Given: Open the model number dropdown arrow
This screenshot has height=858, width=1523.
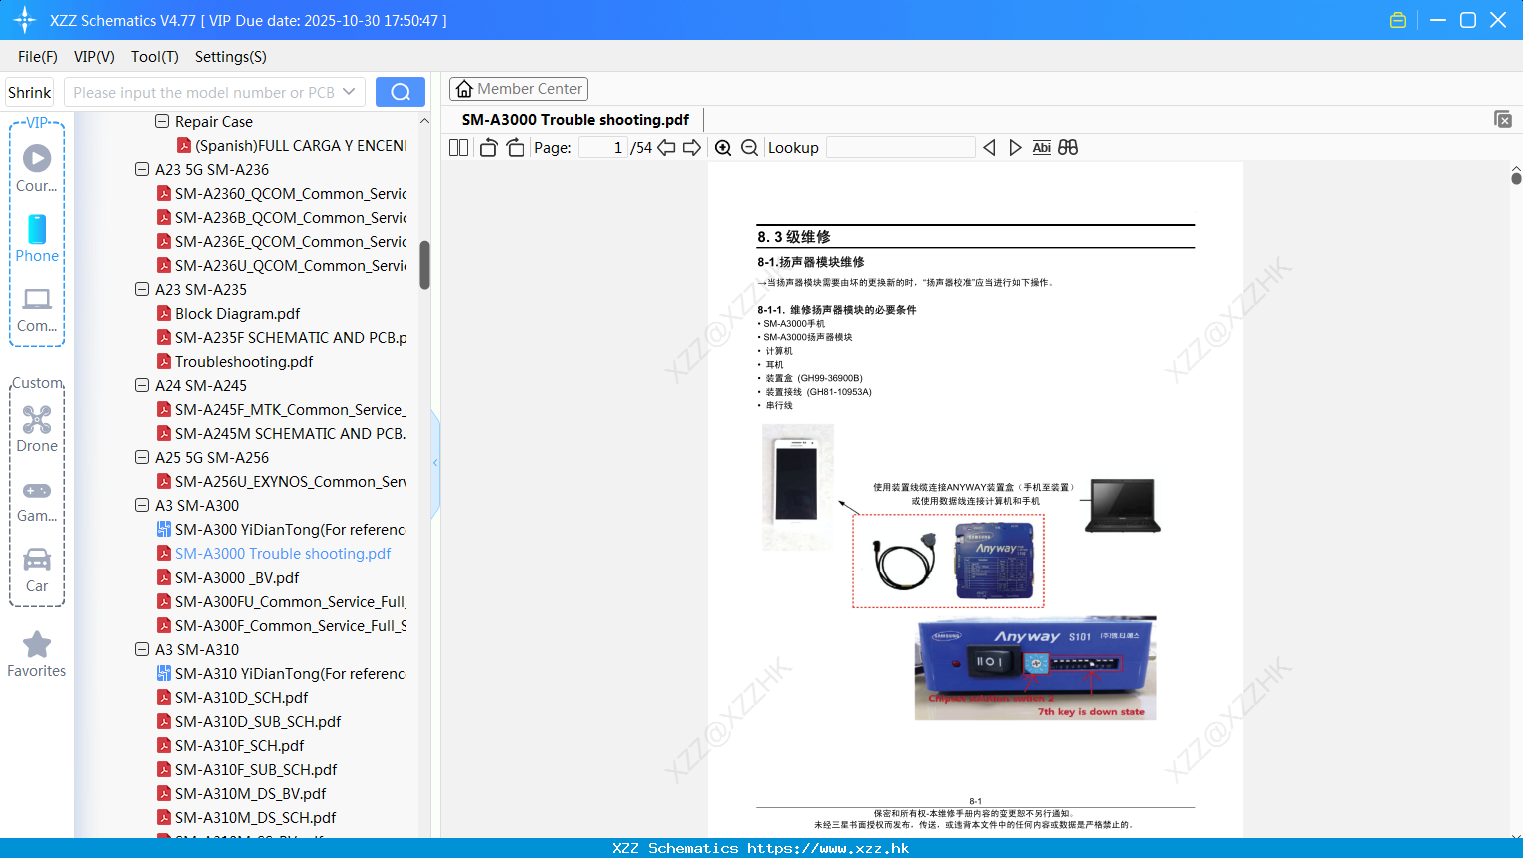Looking at the screenshot, I should coord(349,92).
